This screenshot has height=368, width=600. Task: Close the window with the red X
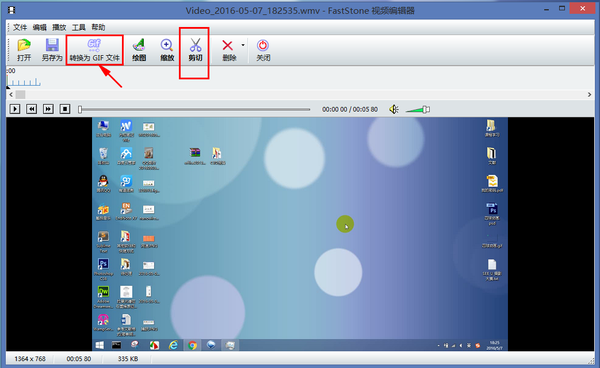point(582,8)
